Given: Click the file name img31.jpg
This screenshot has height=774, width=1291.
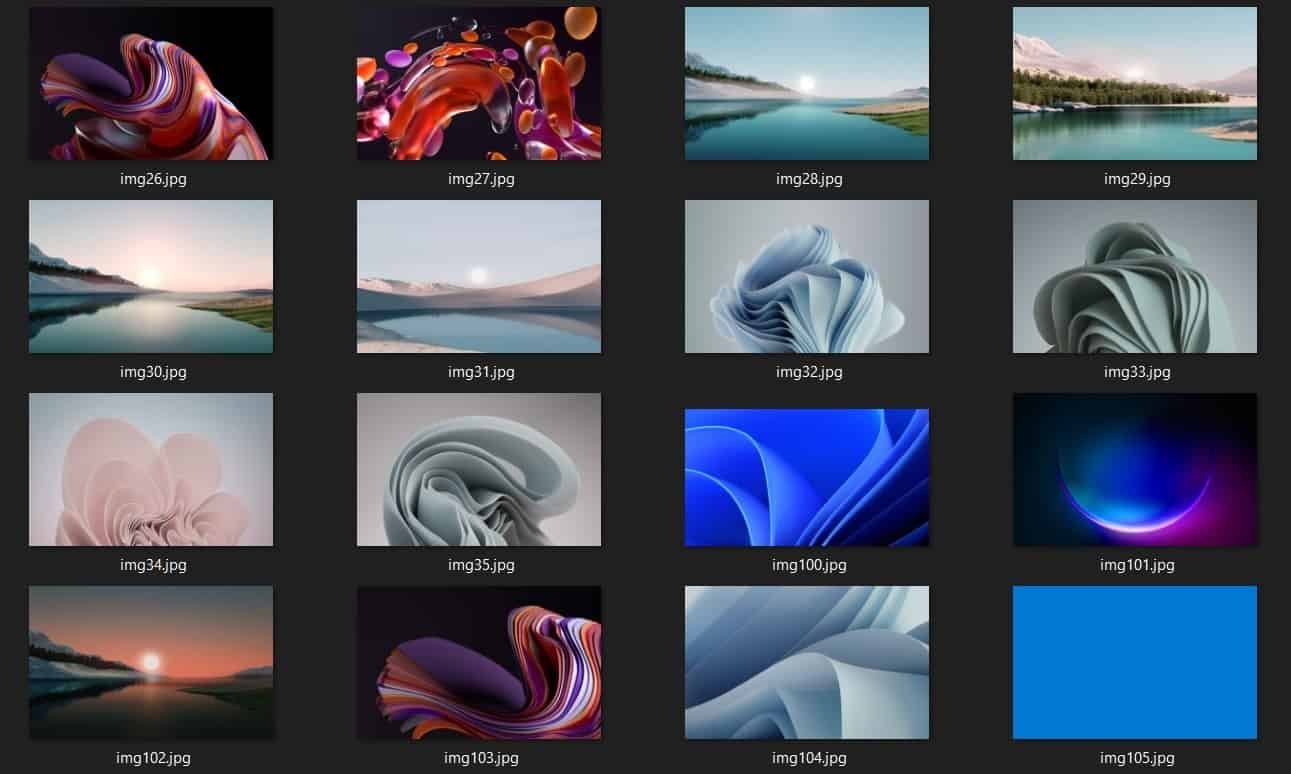Looking at the screenshot, I should pyautogui.click(x=481, y=372).
